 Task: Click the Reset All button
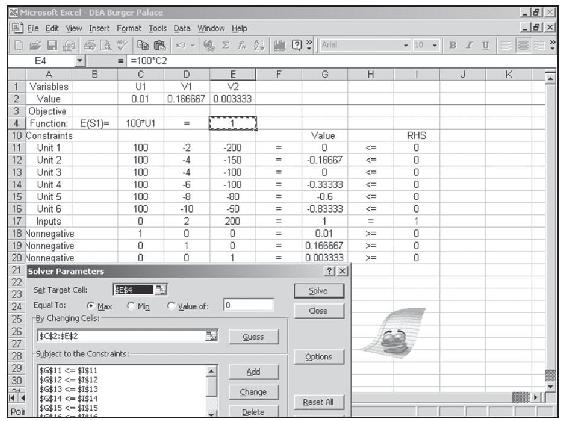click(319, 402)
